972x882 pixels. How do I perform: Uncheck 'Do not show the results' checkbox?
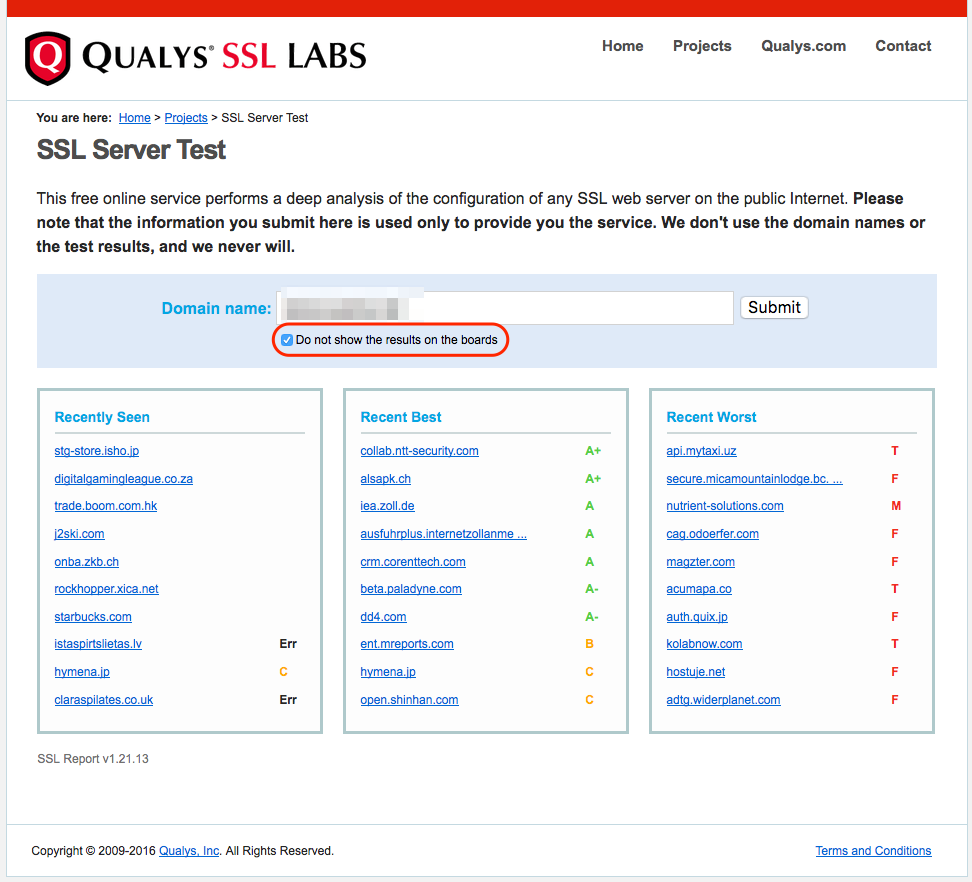coord(287,340)
